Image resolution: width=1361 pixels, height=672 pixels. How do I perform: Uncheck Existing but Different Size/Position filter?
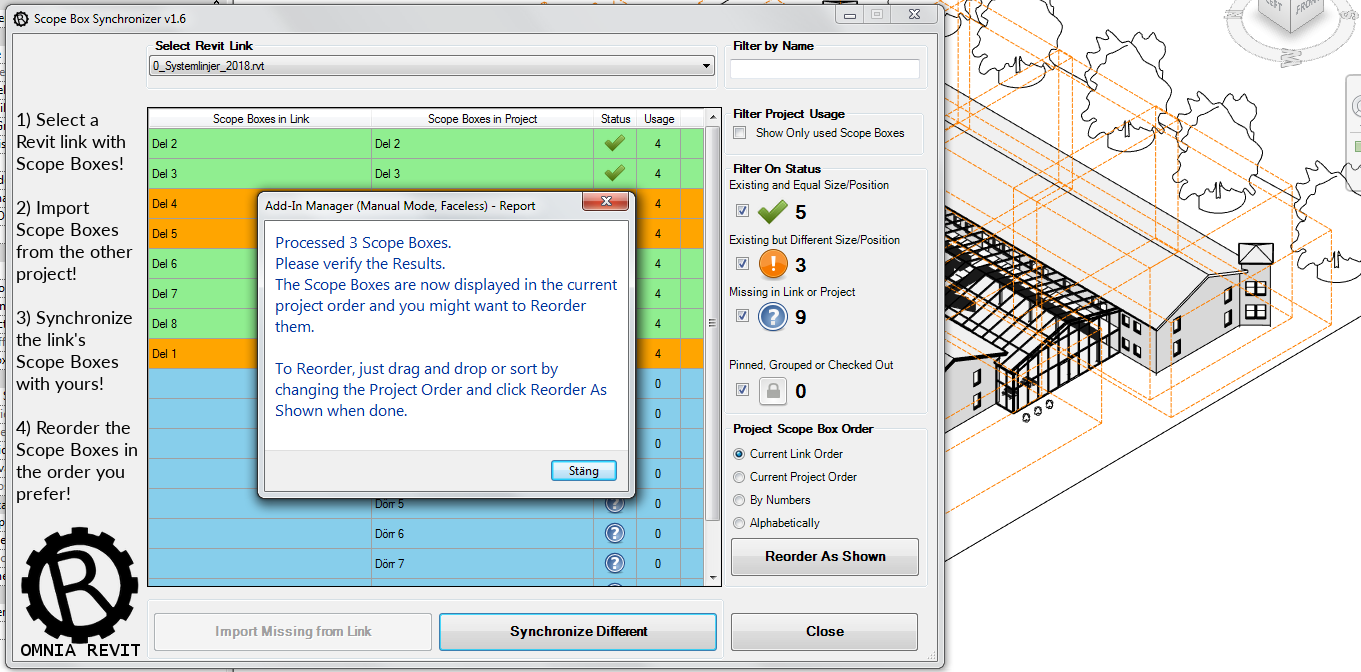click(x=741, y=263)
